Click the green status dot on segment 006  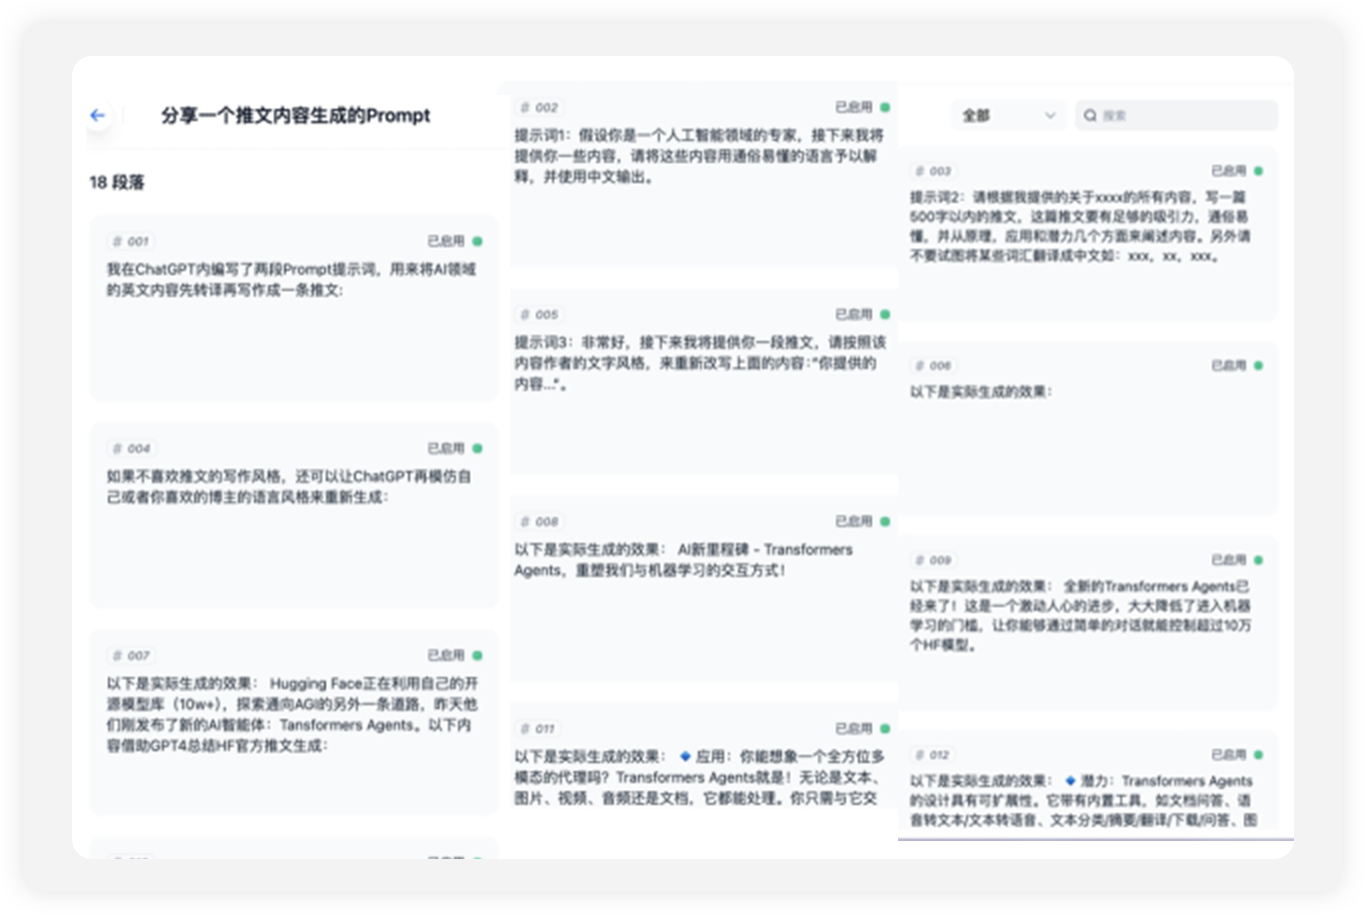click(x=1258, y=365)
